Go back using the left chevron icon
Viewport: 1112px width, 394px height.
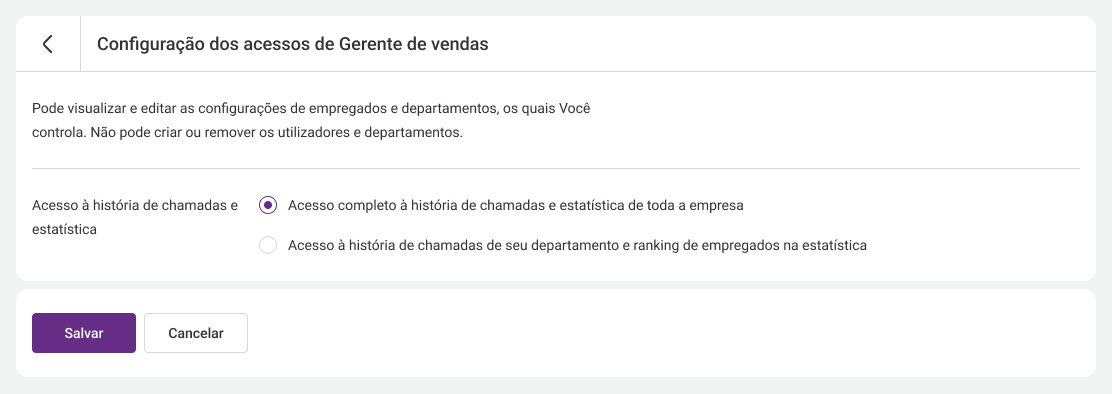coord(48,44)
